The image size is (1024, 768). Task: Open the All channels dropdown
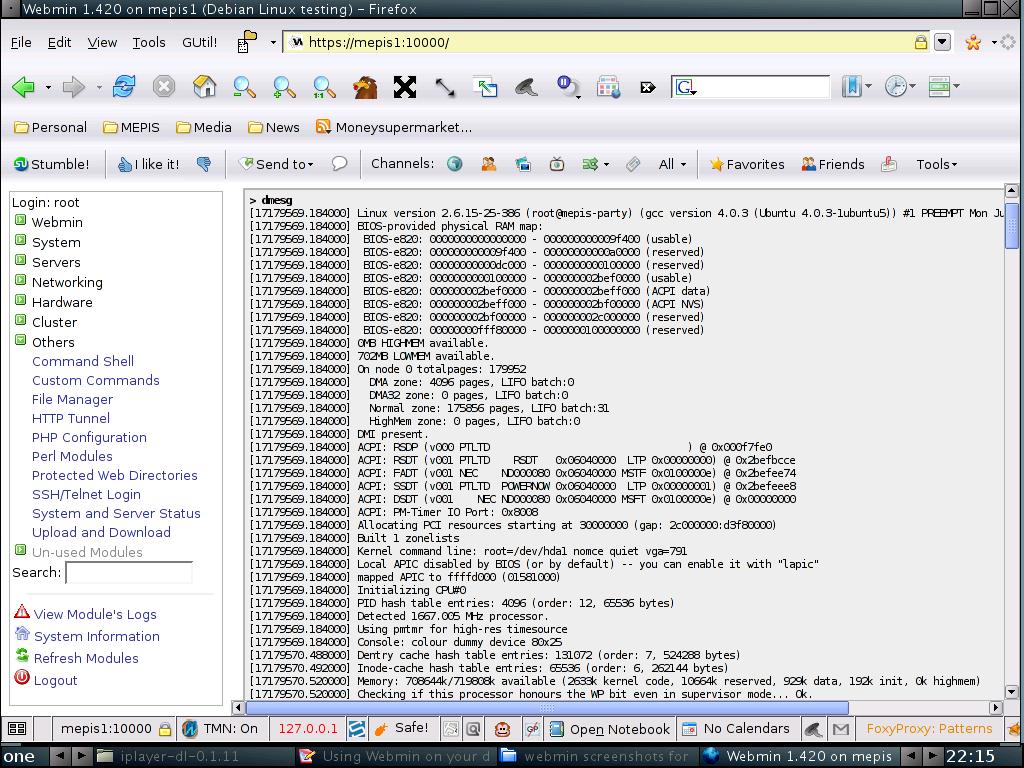673,165
